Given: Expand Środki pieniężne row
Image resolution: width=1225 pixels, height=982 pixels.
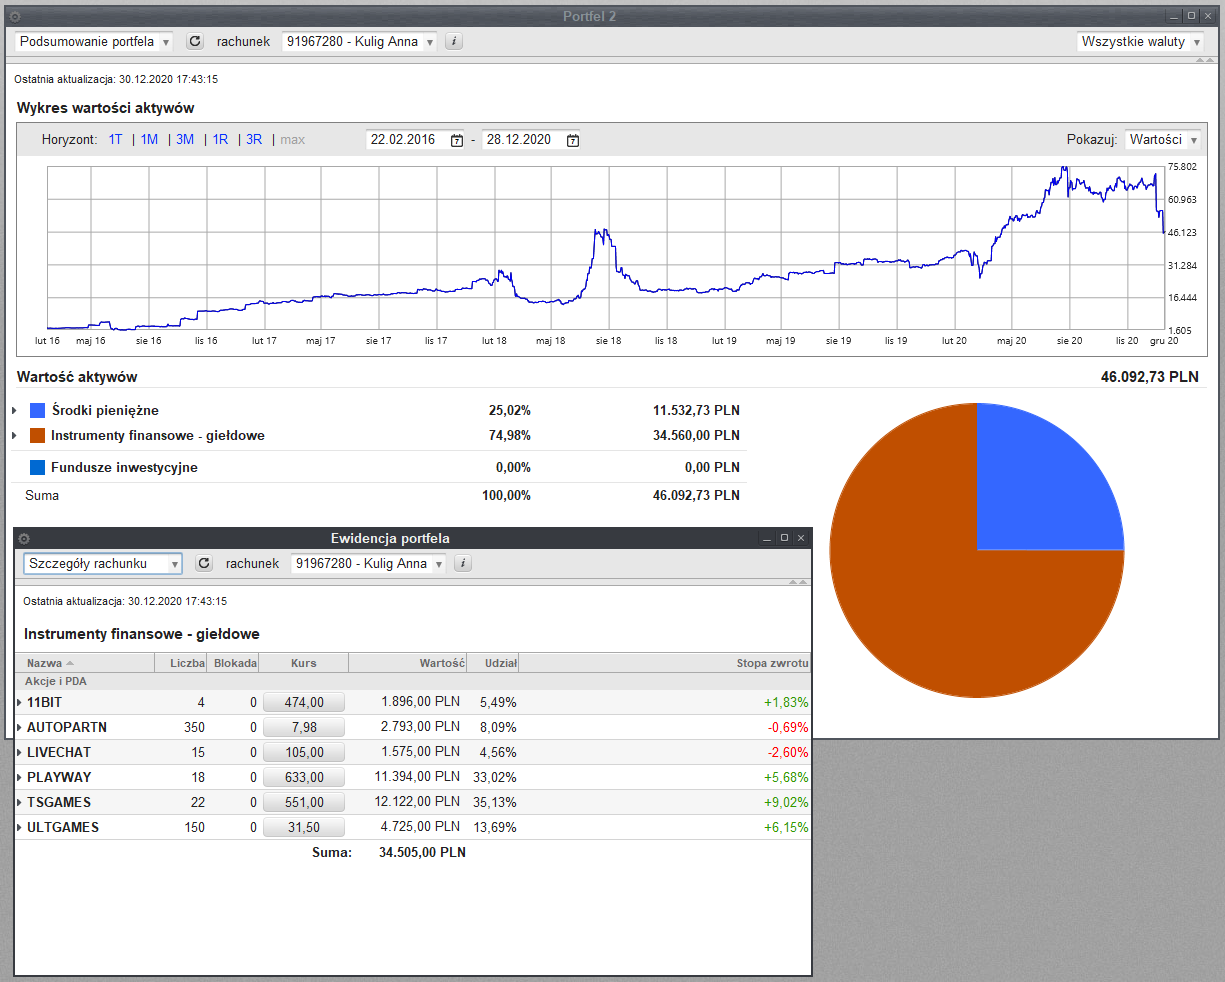Looking at the screenshot, I should click(14, 410).
